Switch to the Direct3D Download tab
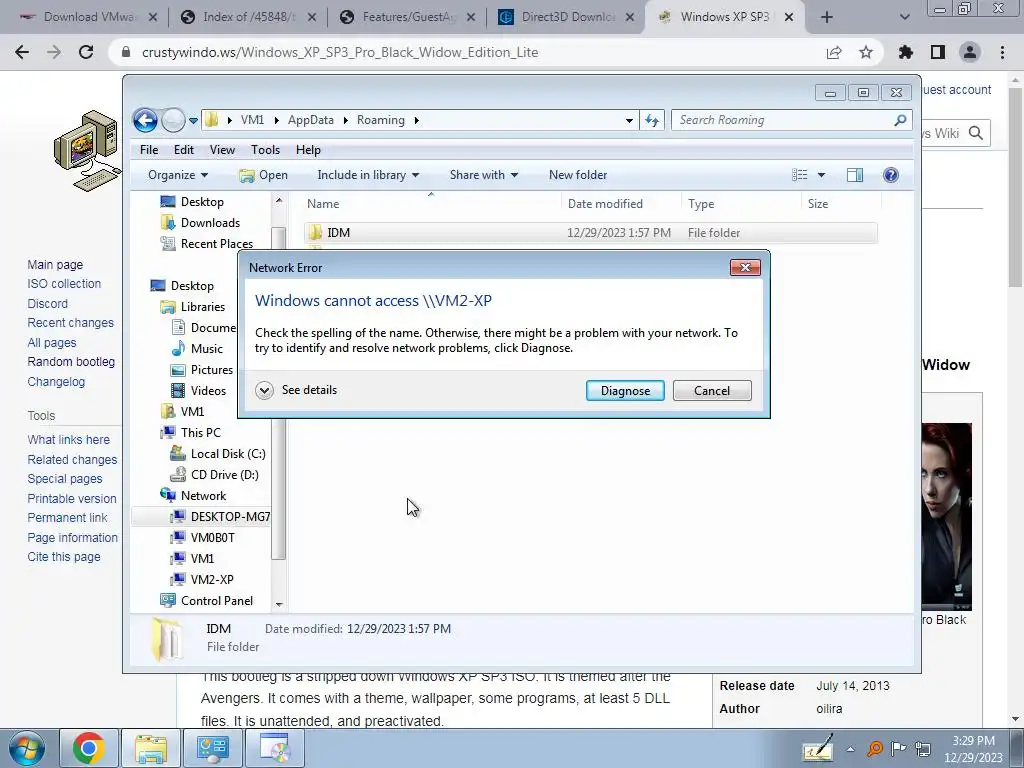Viewport: 1024px width, 768px height. pyautogui.click(x=567, y=18)
